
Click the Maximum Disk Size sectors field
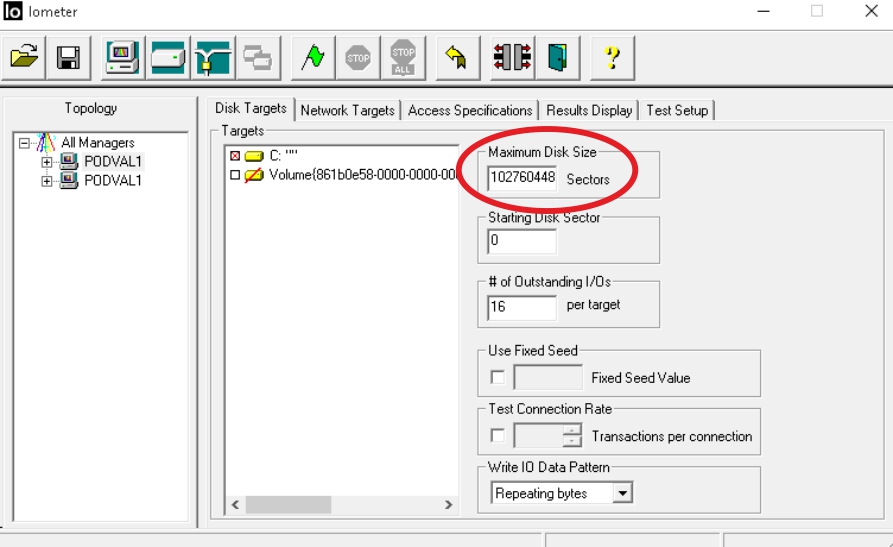pyautogui.click(x=522, y=179)
